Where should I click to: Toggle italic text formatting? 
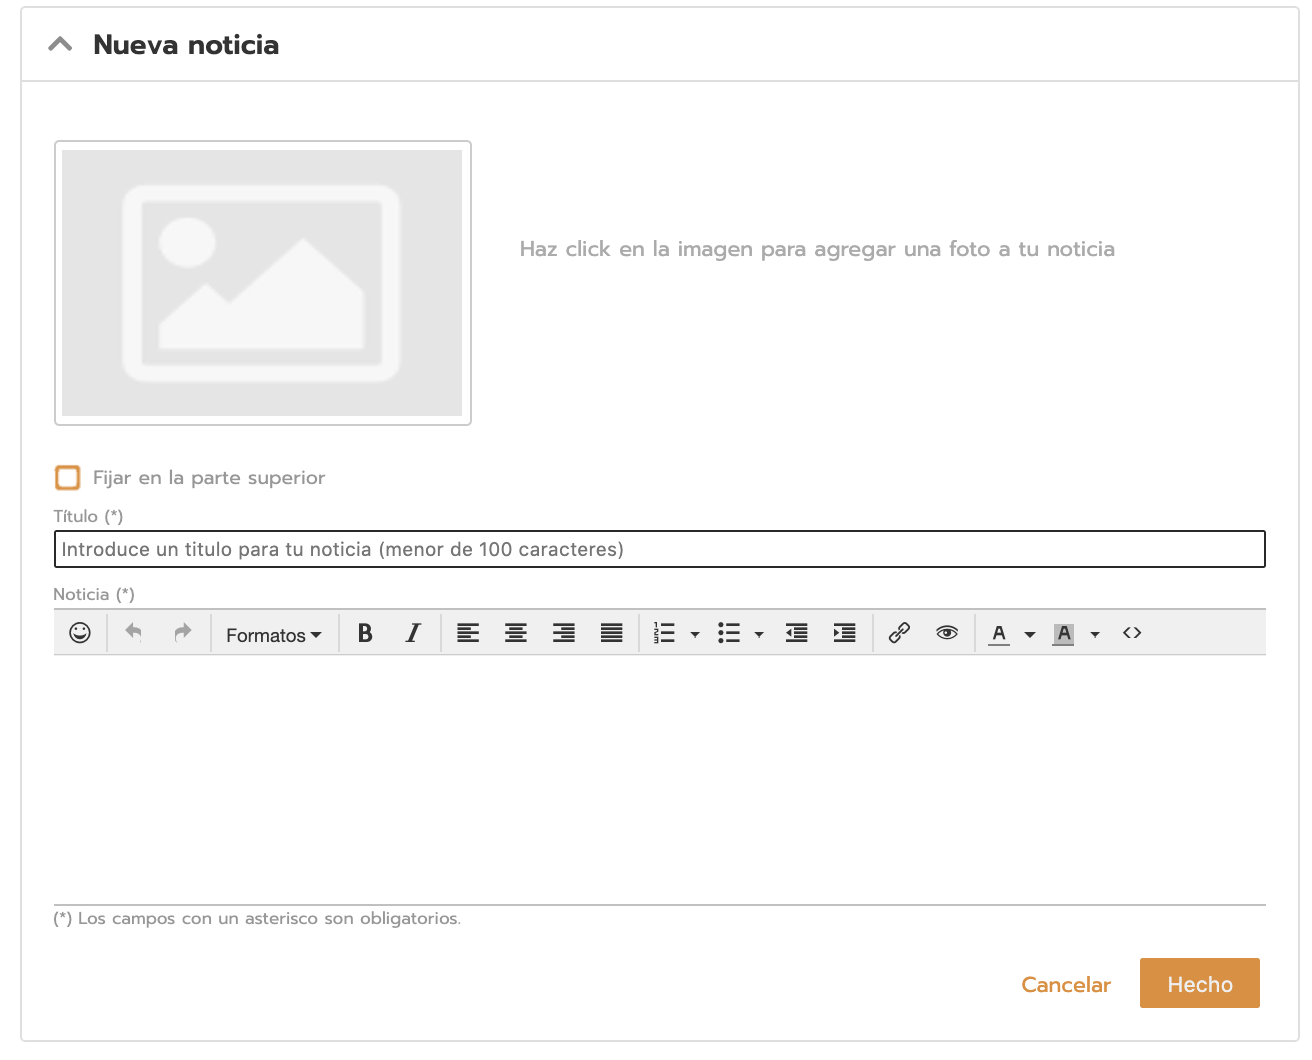point(413,633)
